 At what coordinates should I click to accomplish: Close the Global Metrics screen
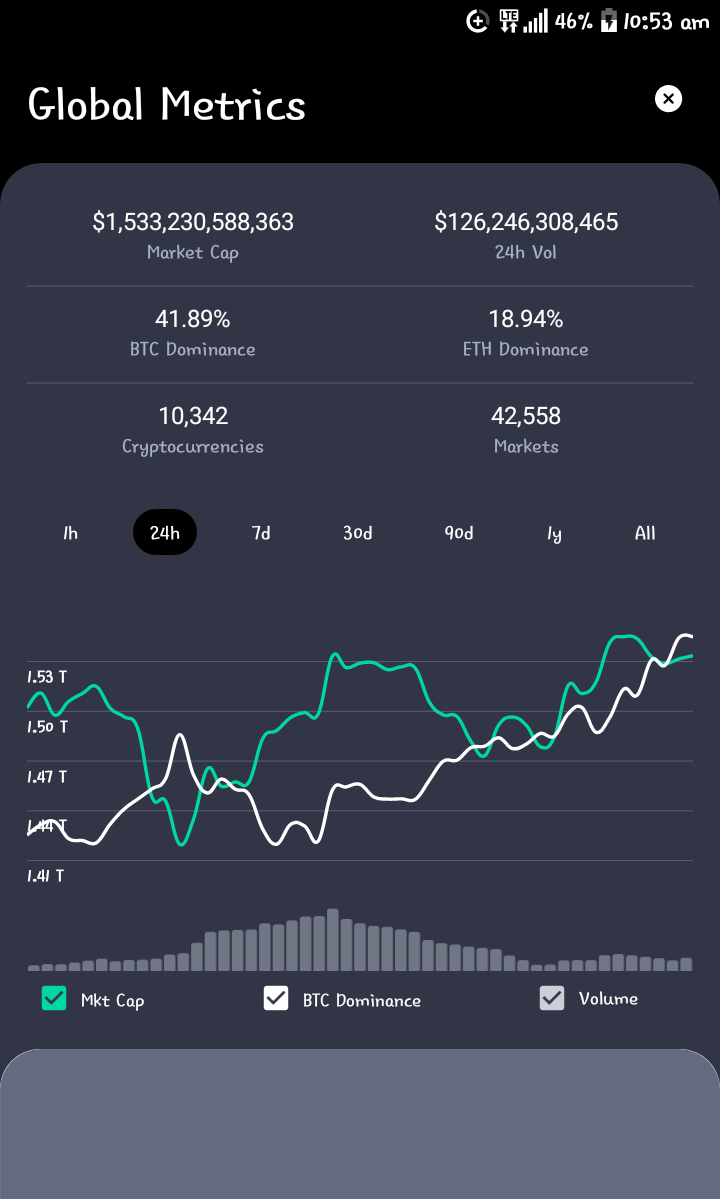point(668,99)
